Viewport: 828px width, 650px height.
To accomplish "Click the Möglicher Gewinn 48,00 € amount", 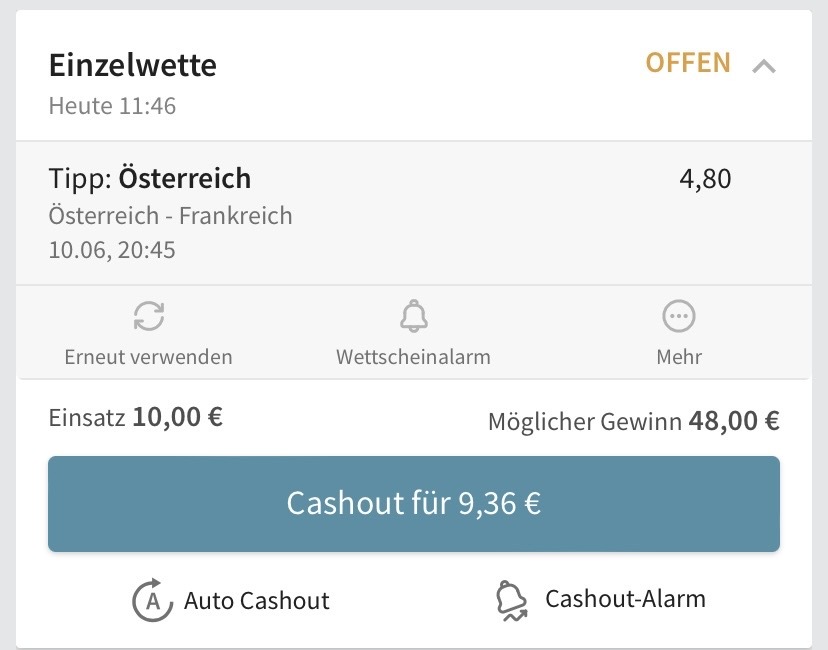I will pos(634,421).
